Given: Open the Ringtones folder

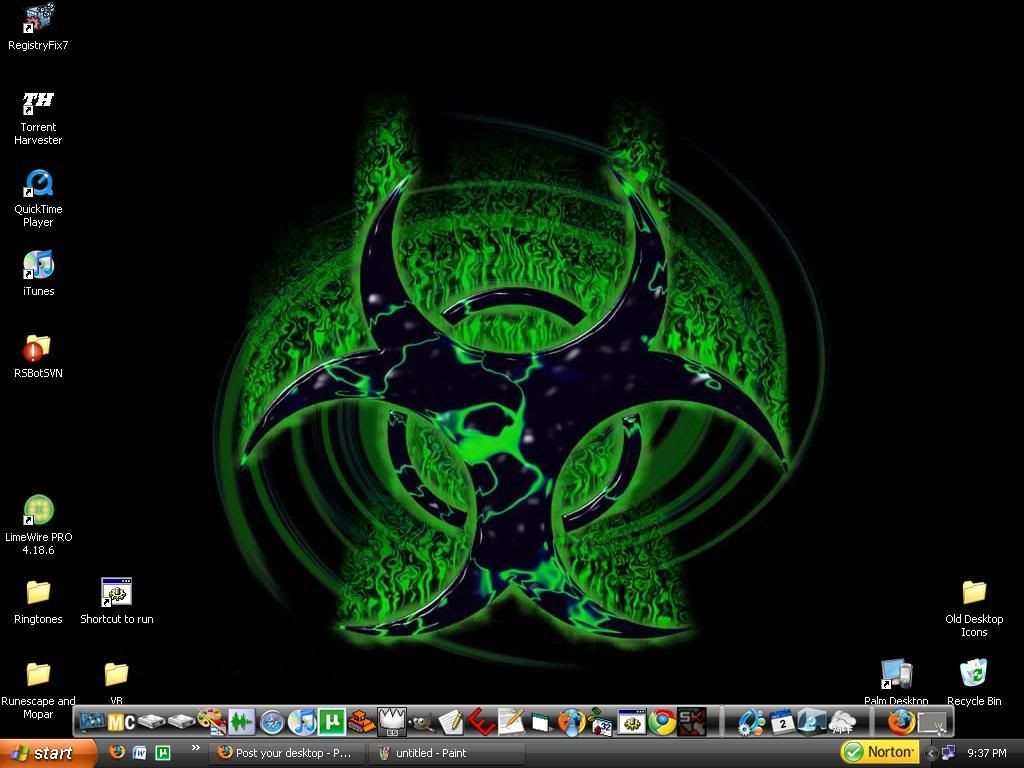Looking at the screenshot, I should [x=38, y=592].
